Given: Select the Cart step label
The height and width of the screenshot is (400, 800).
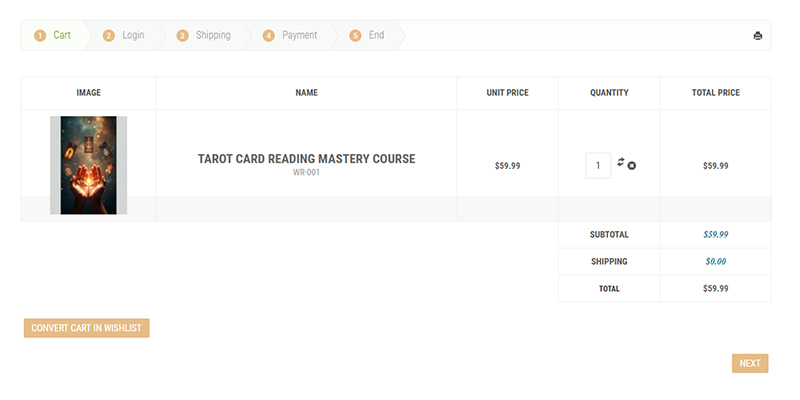Looking at the screenshot, I should click(62, 35).
